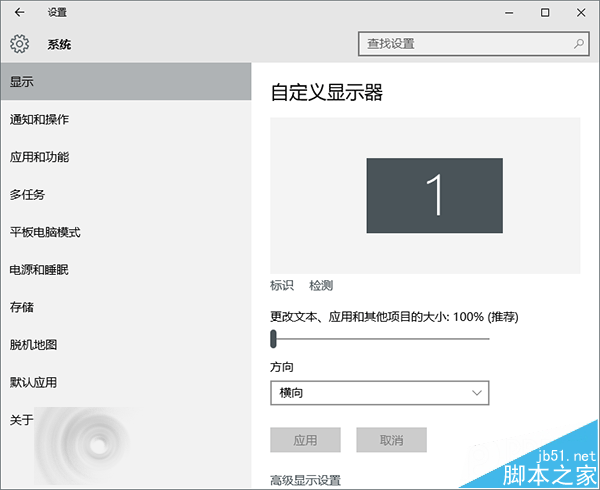This screenshot has width=600, height=490.
Task: Open 高级显示设置 link
Action: [305, 480]
